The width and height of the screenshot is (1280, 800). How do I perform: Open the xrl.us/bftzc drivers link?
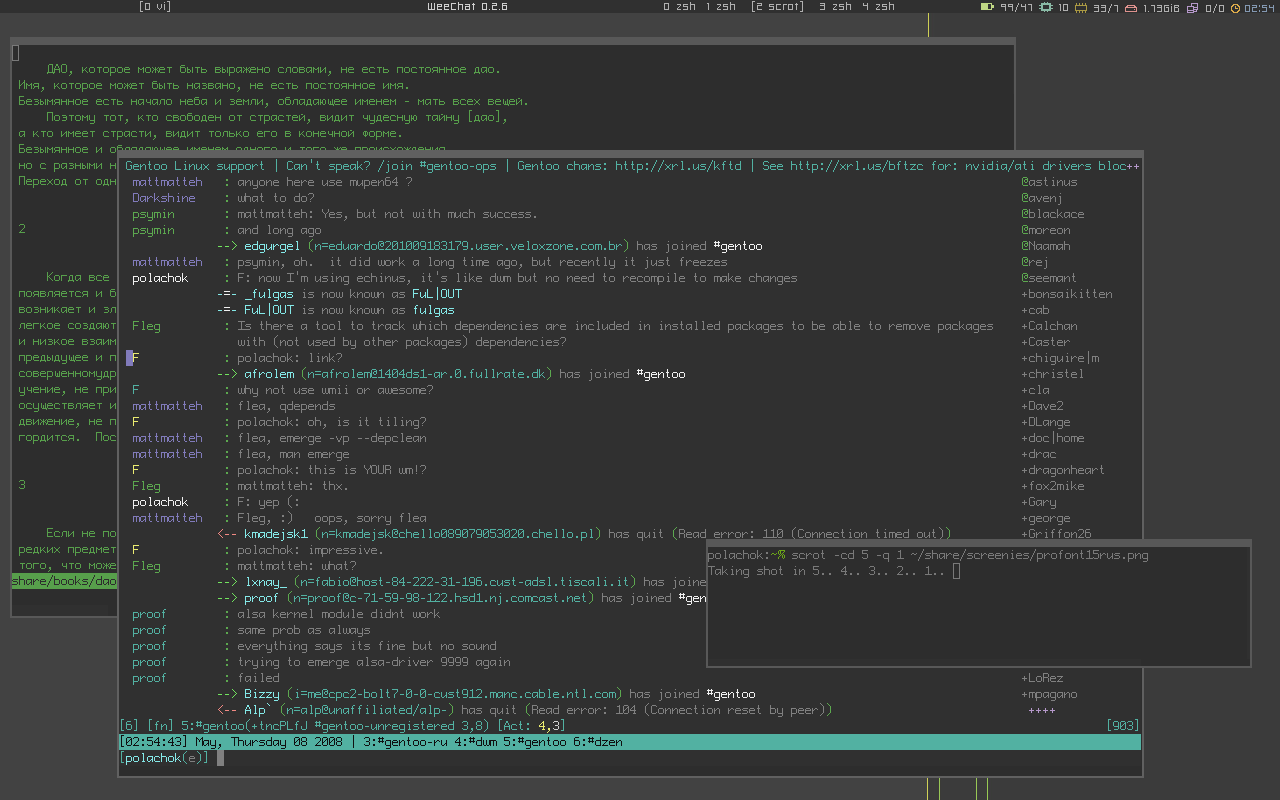coord(856,166)
